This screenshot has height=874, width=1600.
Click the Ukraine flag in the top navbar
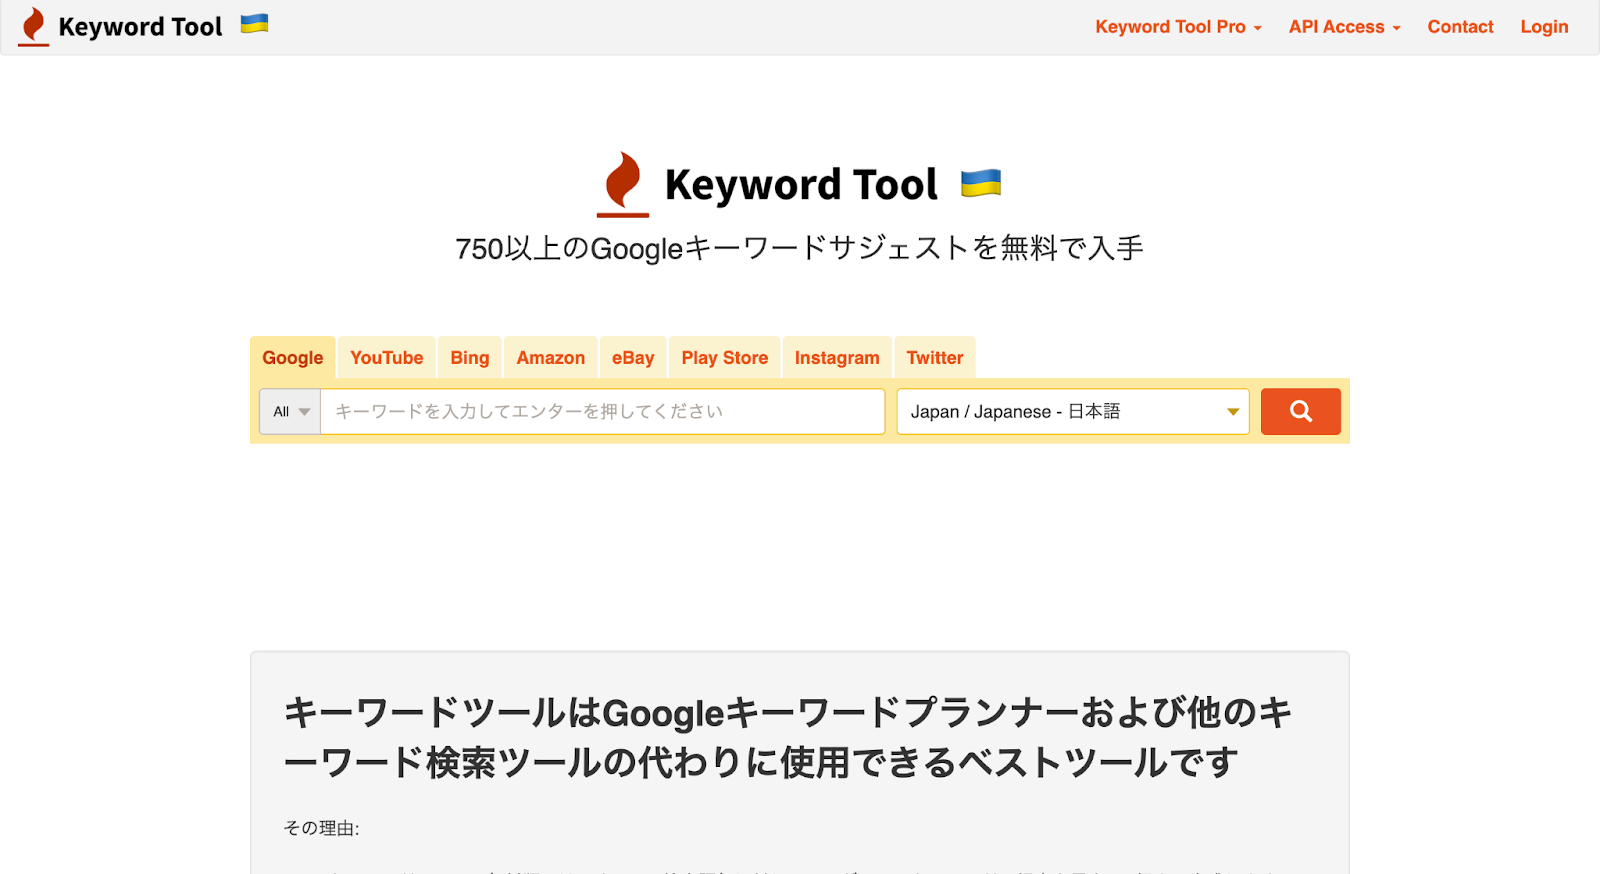coord(254,24)
